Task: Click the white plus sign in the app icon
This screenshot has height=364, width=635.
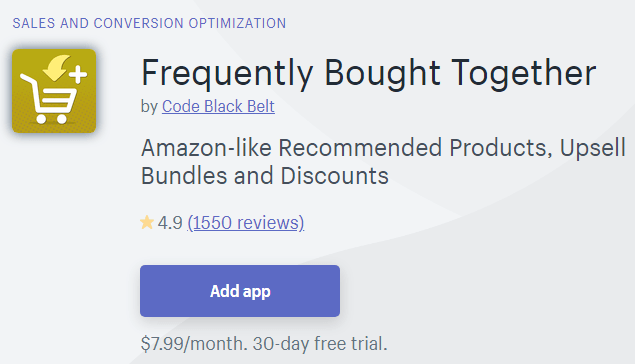Action: [x=78, y=75]
